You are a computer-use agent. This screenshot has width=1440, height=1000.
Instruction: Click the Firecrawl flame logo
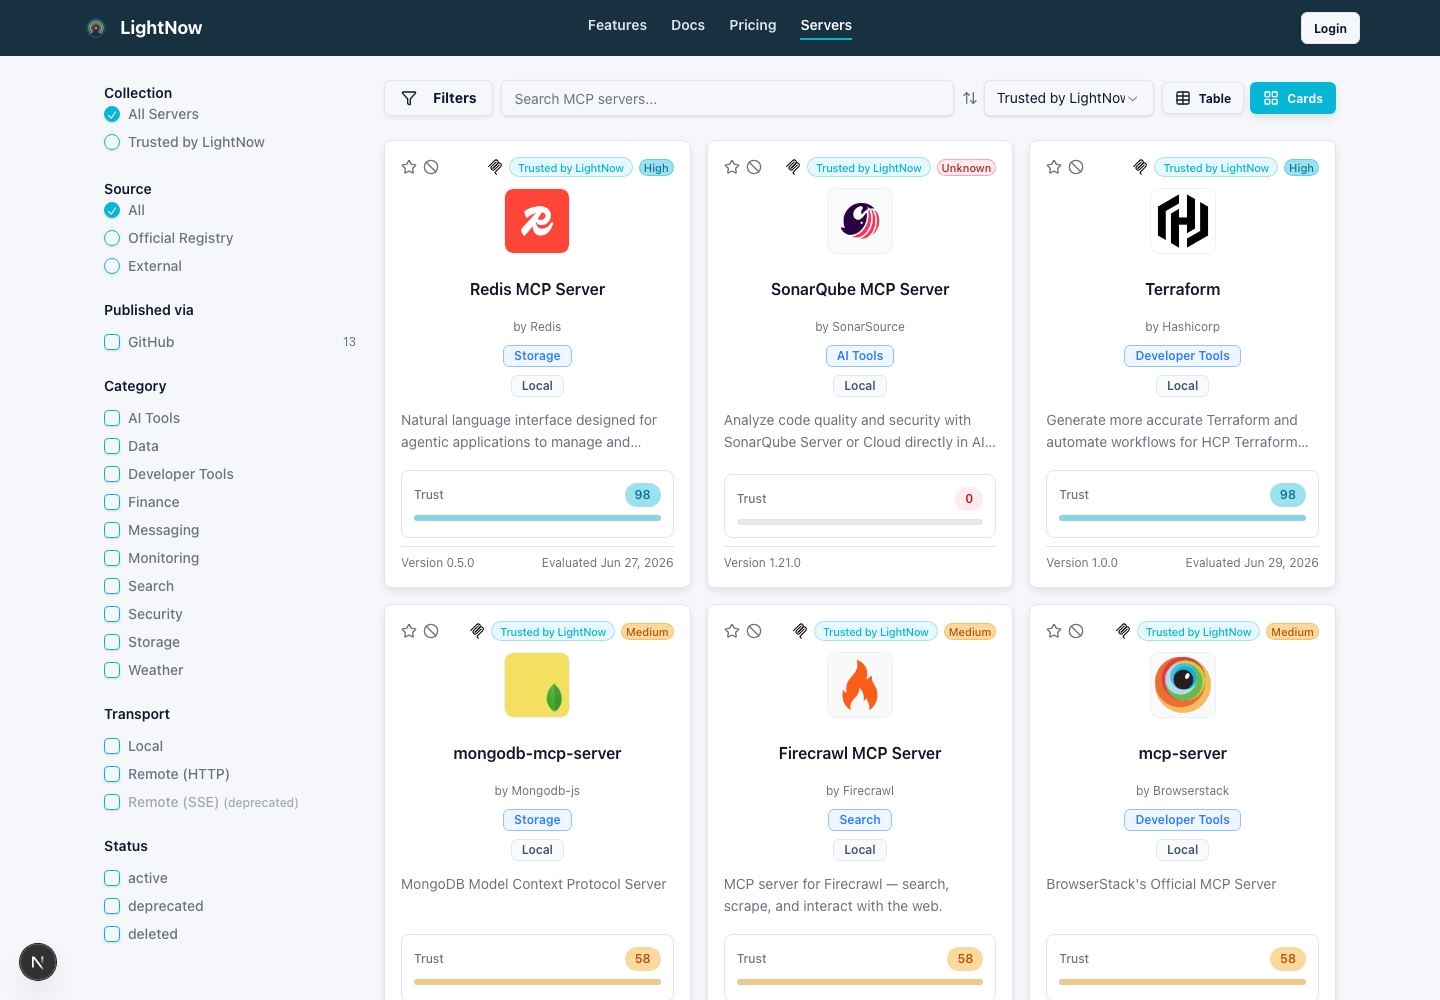(860, 685)
